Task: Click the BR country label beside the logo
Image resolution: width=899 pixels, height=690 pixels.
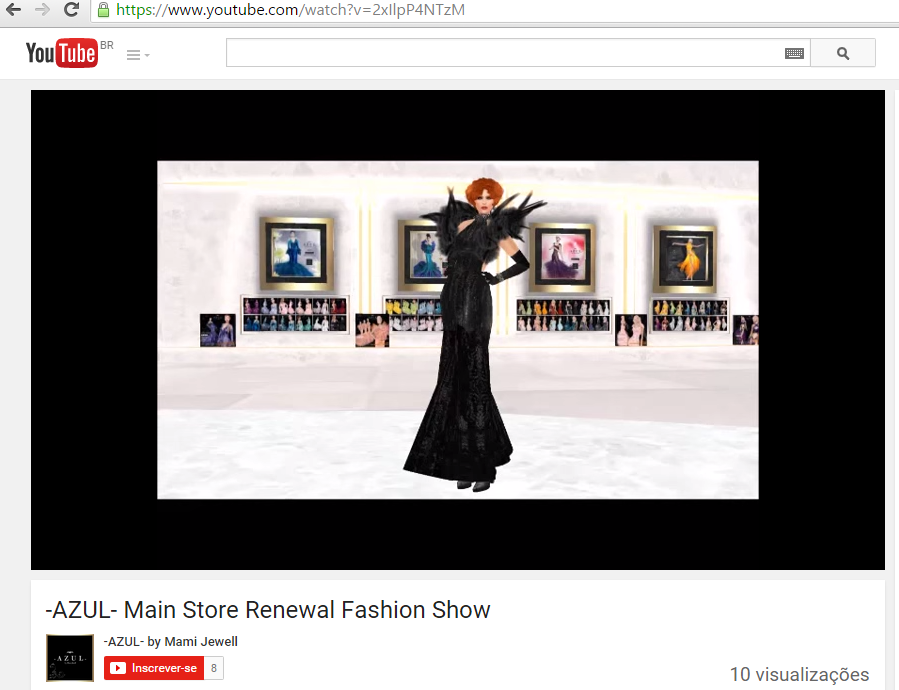Action: (107, 46)
